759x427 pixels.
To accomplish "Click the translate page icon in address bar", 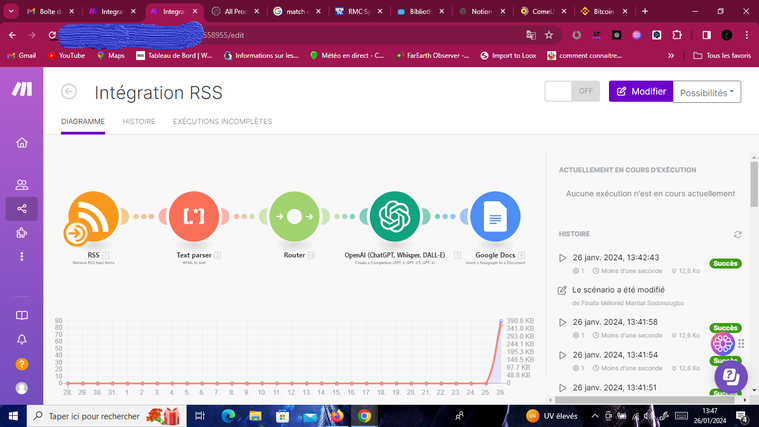I will [x=531, y=35].
